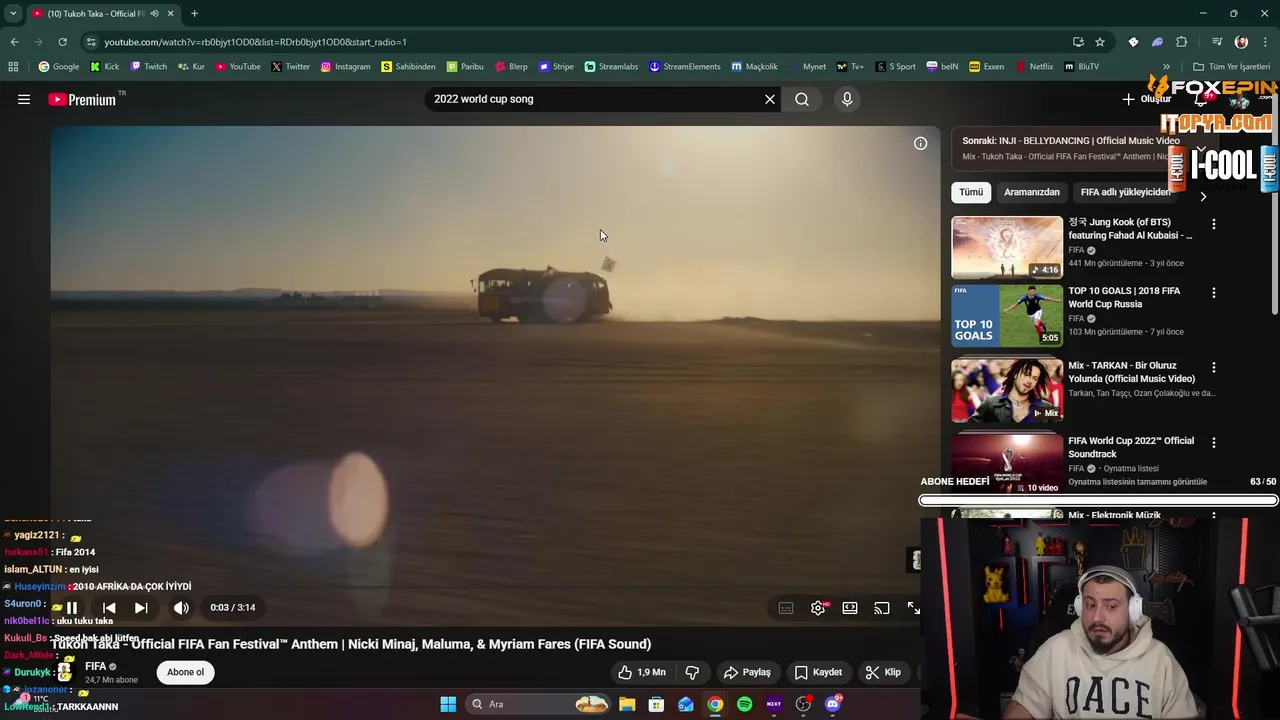Screen dimensions: 1280x720
Task: Open Sahibinden bookmark
Action: (408, 66)
